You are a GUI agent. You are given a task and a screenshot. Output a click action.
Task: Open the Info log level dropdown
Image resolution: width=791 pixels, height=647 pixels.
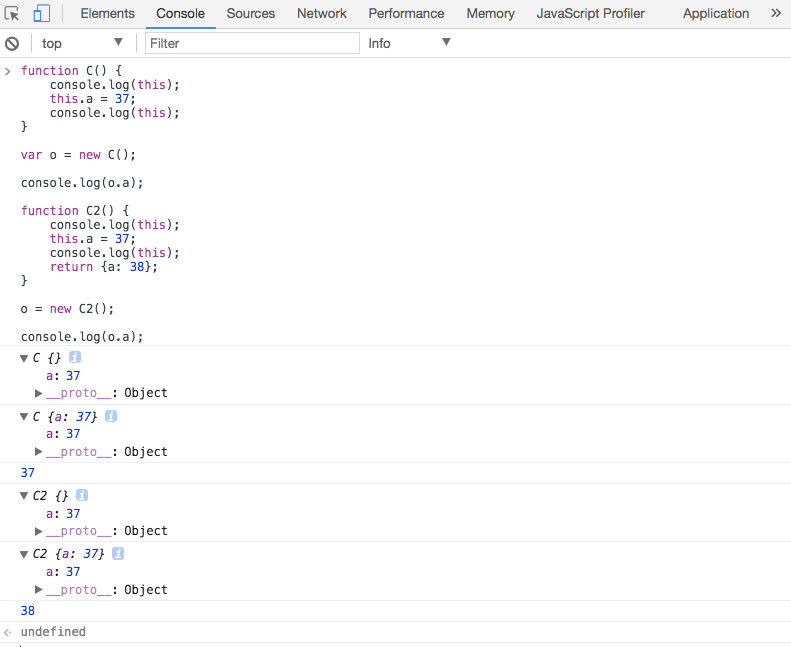(409, 43)
